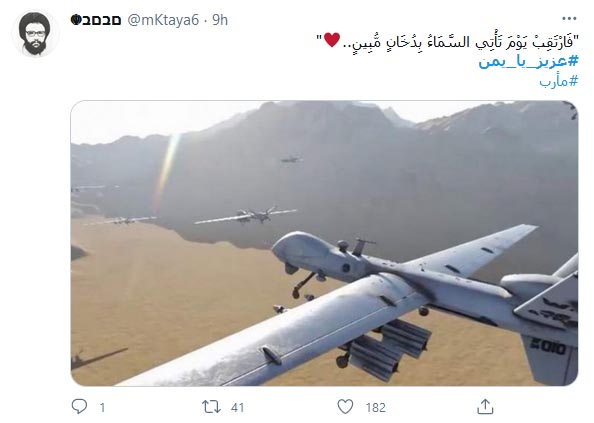The height and width of the screenshot is (423, 594).
Task: Open the second hashtag #مأرب
Action: coord(559,81)
